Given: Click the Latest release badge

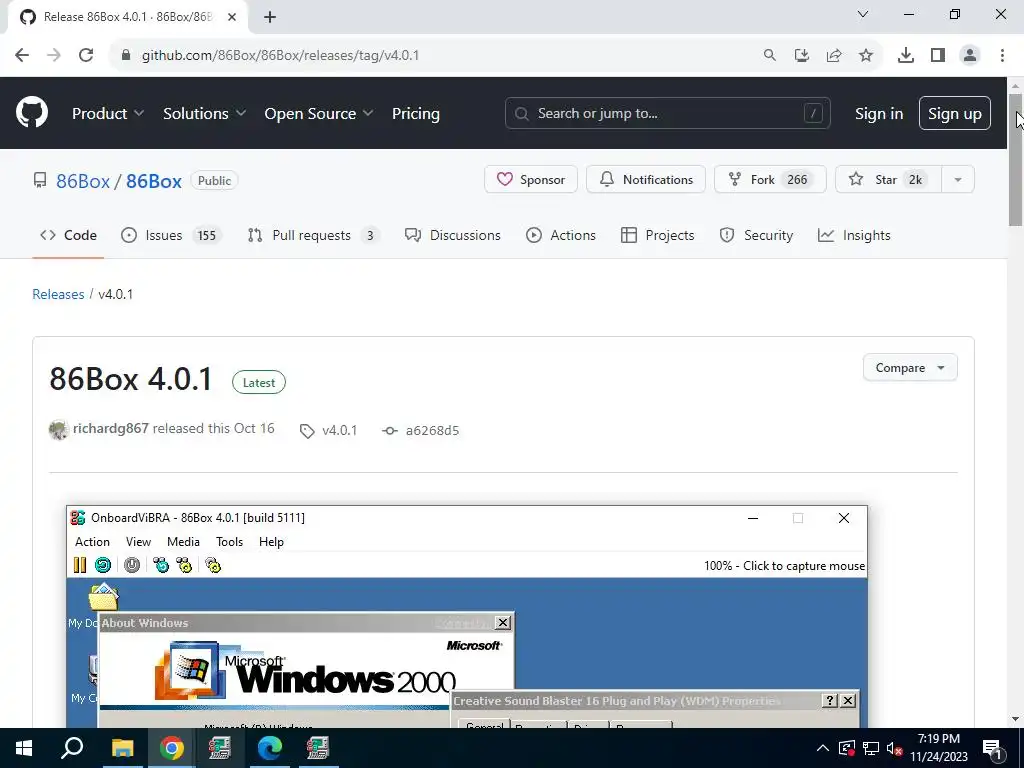Looking at the screenshot, I should click(x=259, y=383).
